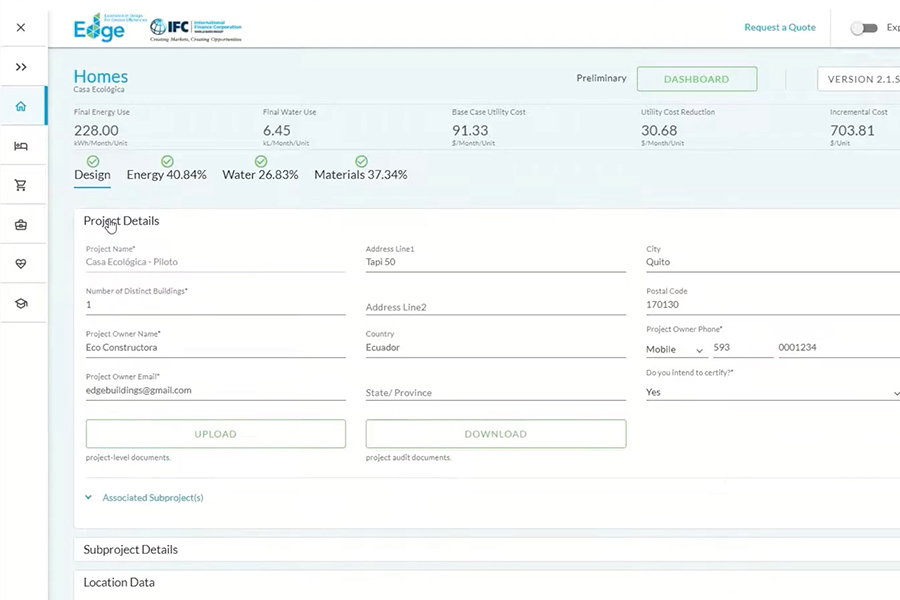Expand the sidebar with double chevron
This screenshot has width=900, height=600.
(21, 67)
